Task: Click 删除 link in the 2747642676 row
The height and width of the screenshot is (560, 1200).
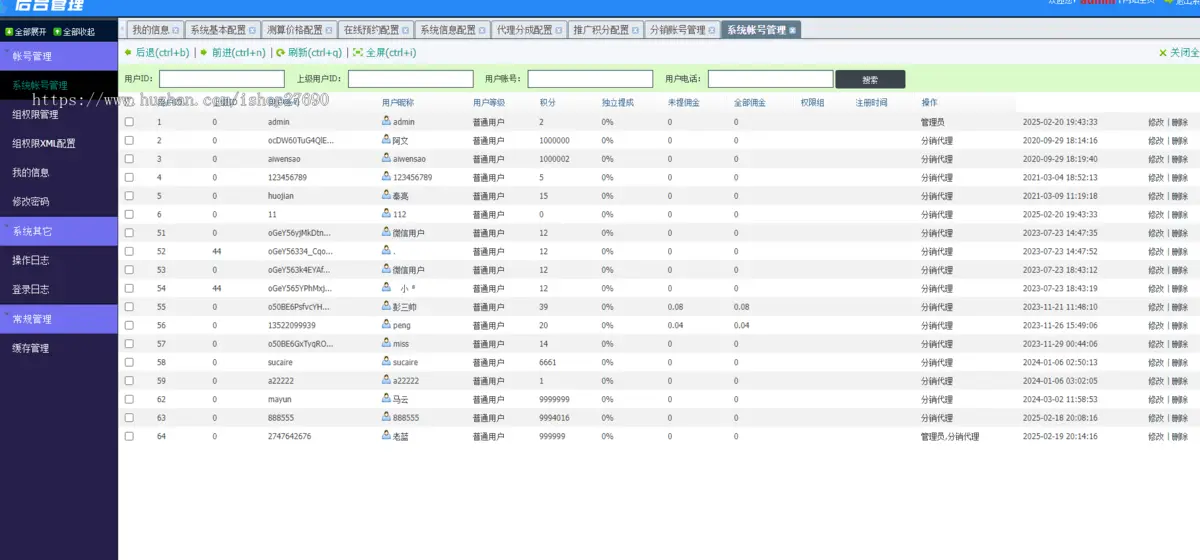Action: 1180,436
